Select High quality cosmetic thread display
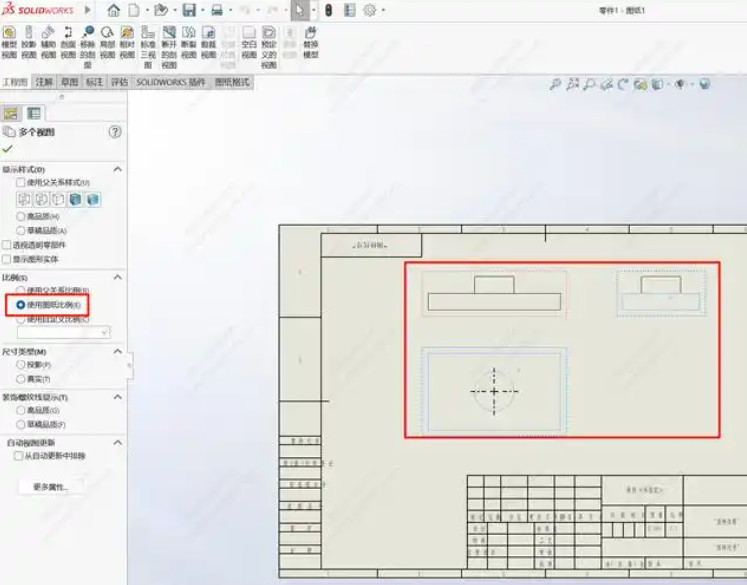Viewport: 747px width, 585px height. [x=20, y=410]
